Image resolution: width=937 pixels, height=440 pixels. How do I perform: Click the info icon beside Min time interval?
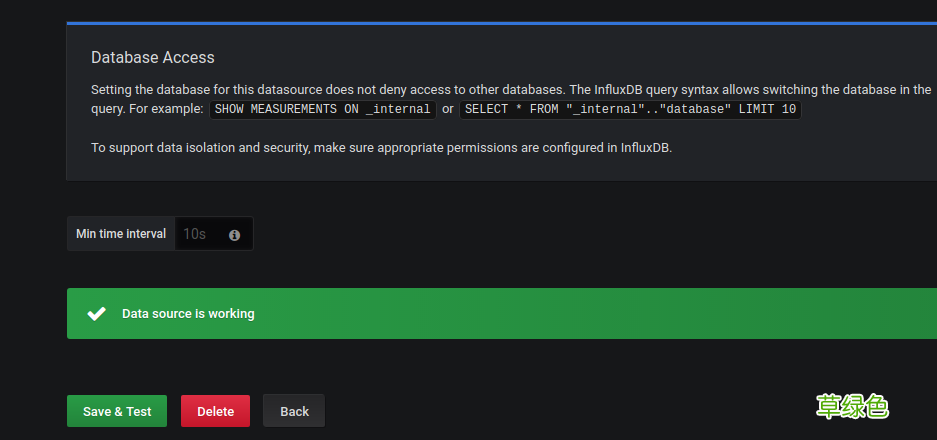click(234, 235)
